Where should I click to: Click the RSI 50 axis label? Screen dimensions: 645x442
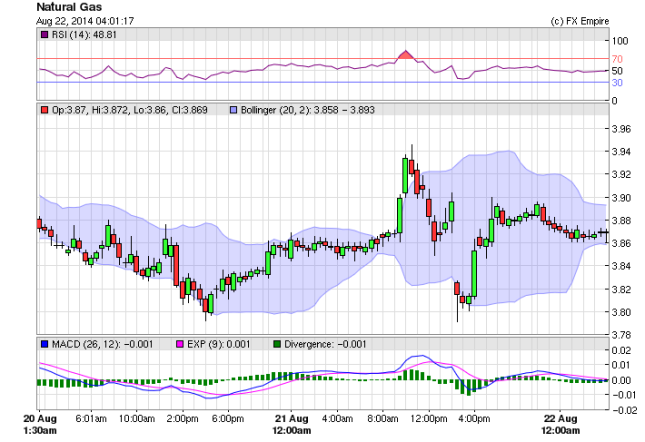(x=617, y=71)
